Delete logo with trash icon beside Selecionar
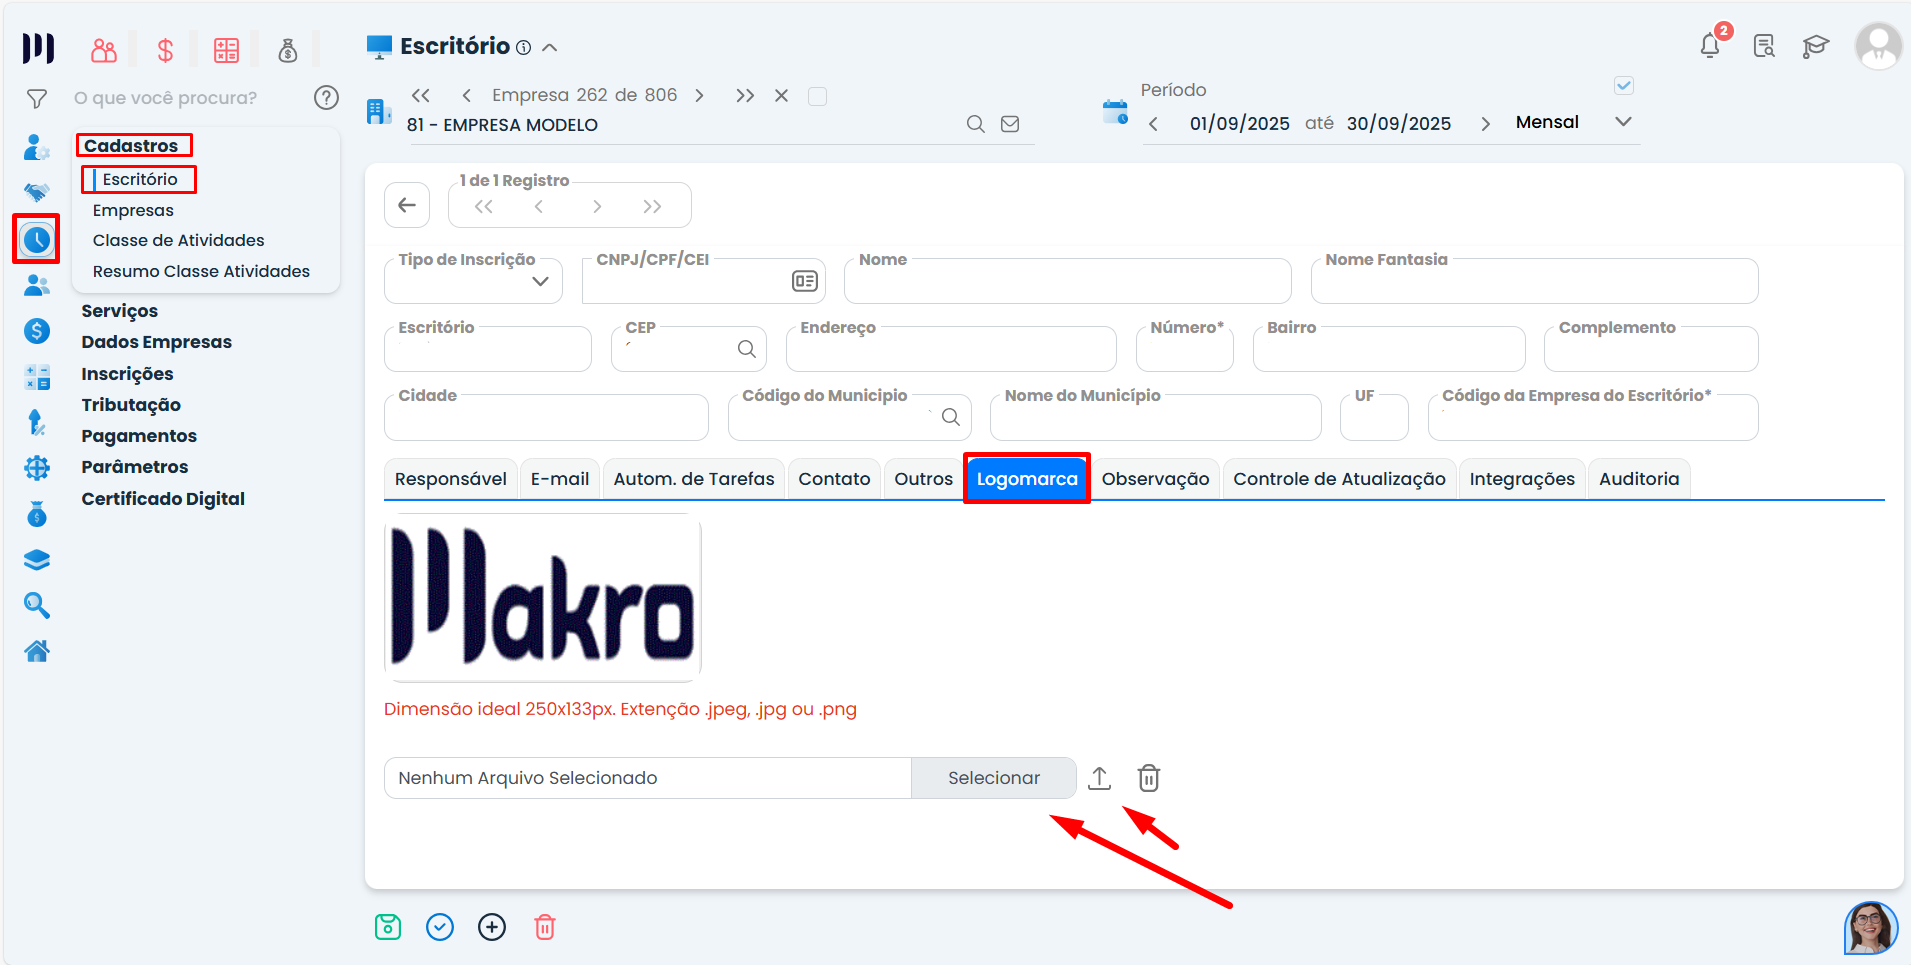The width and height of the screenshot is (1911, 965). (x=1148, y=778)
